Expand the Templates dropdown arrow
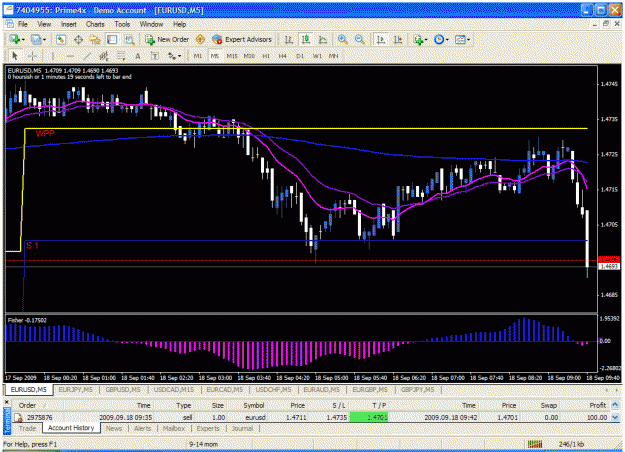The image size is (625, 452). pyautogui.click(x=468, y=39)
